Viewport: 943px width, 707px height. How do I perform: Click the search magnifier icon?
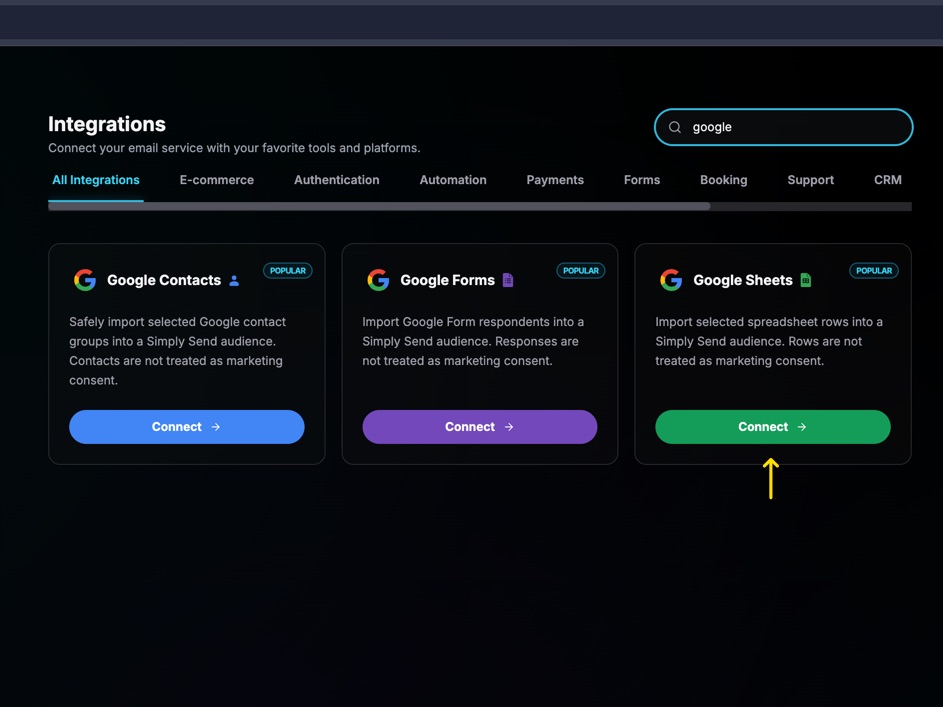click(x=675, y=127)
